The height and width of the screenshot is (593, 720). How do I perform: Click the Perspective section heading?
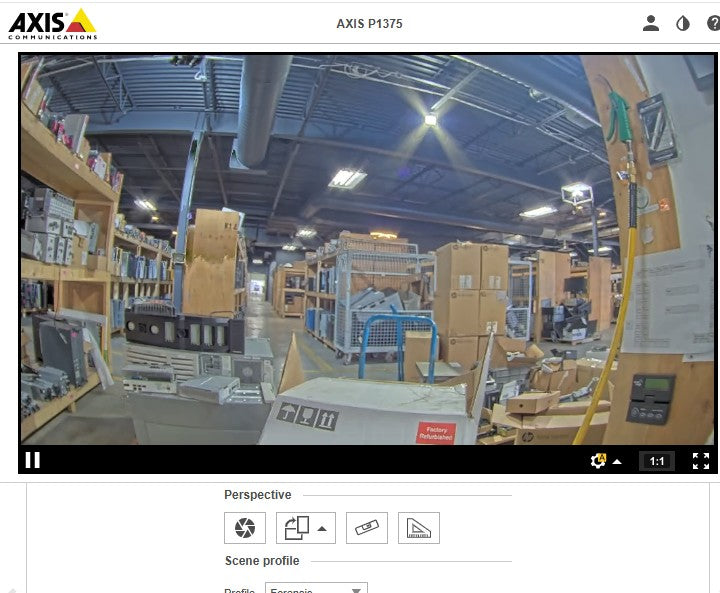(258, 495)
